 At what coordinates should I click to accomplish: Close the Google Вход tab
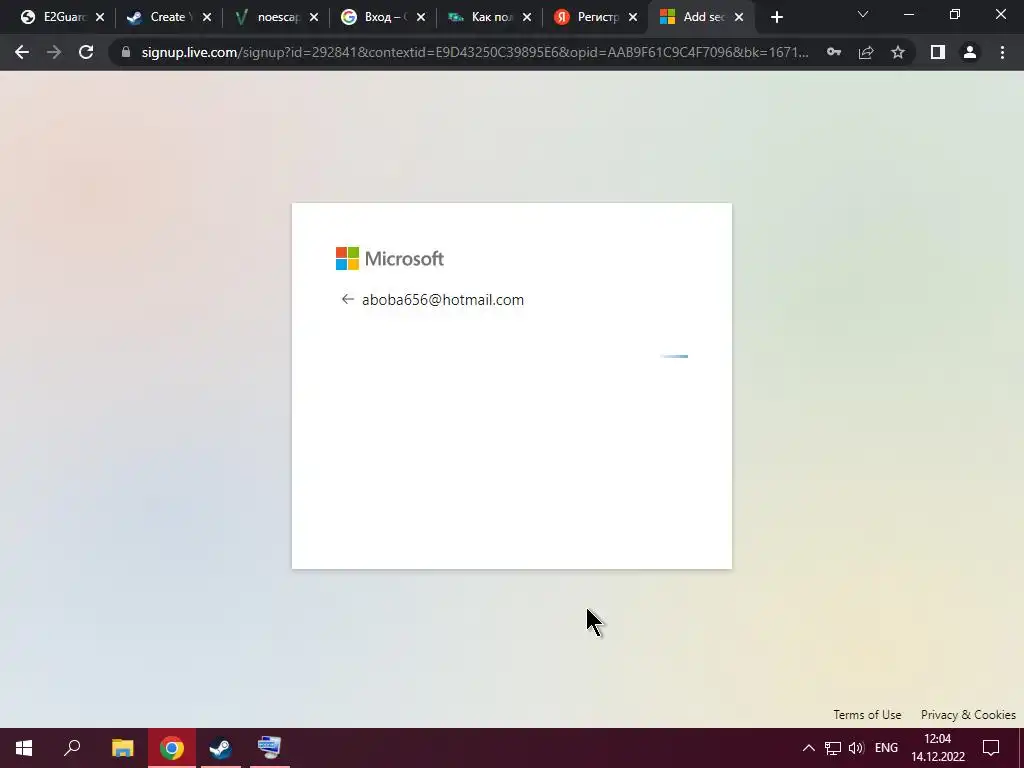coord(421,18)
